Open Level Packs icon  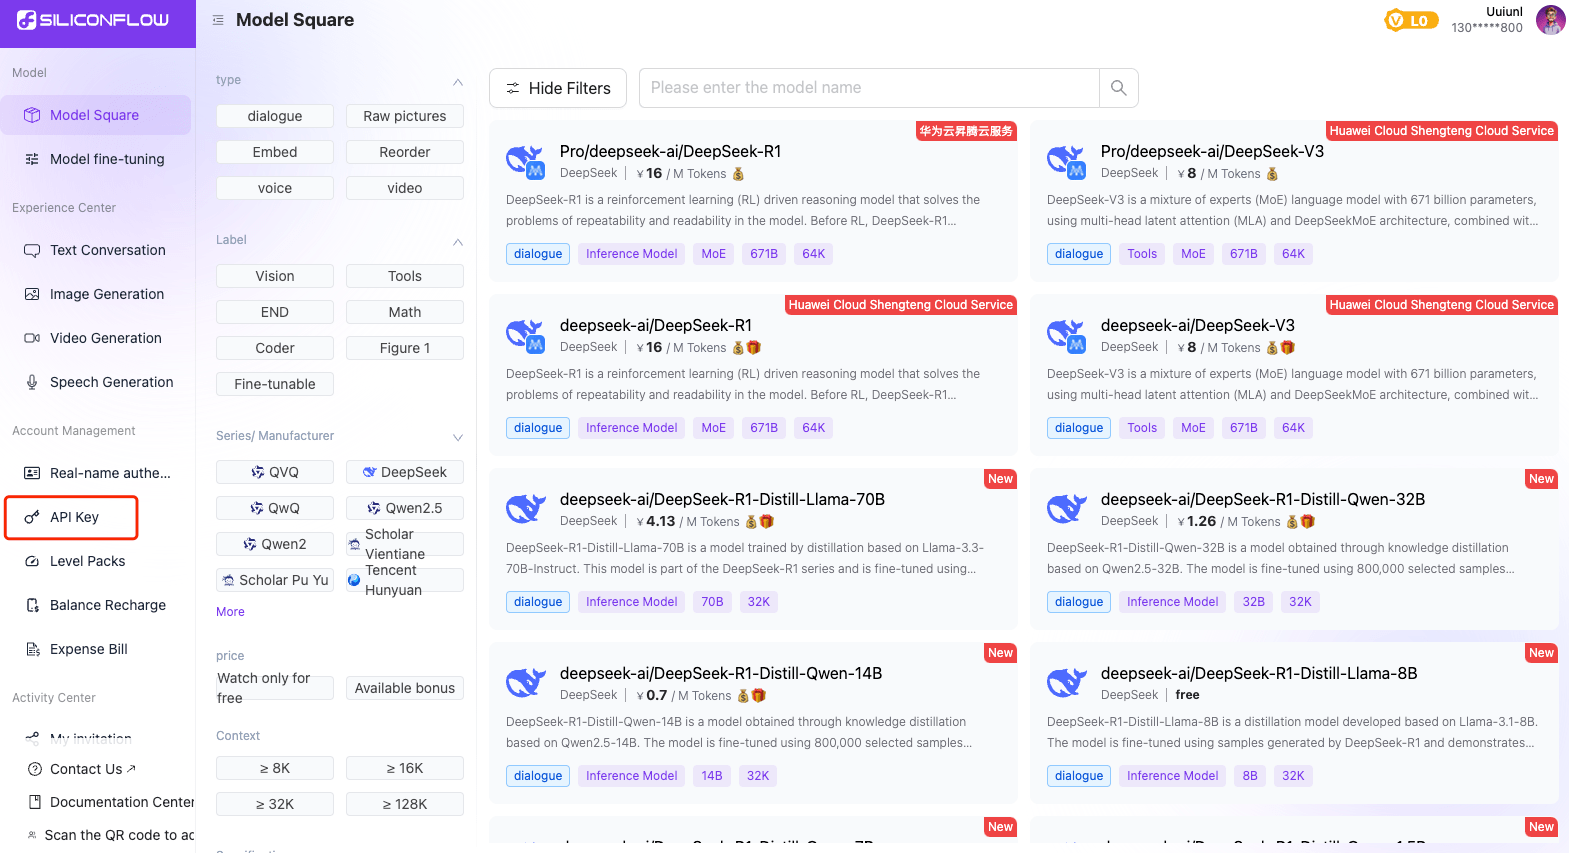pos(32,561)
